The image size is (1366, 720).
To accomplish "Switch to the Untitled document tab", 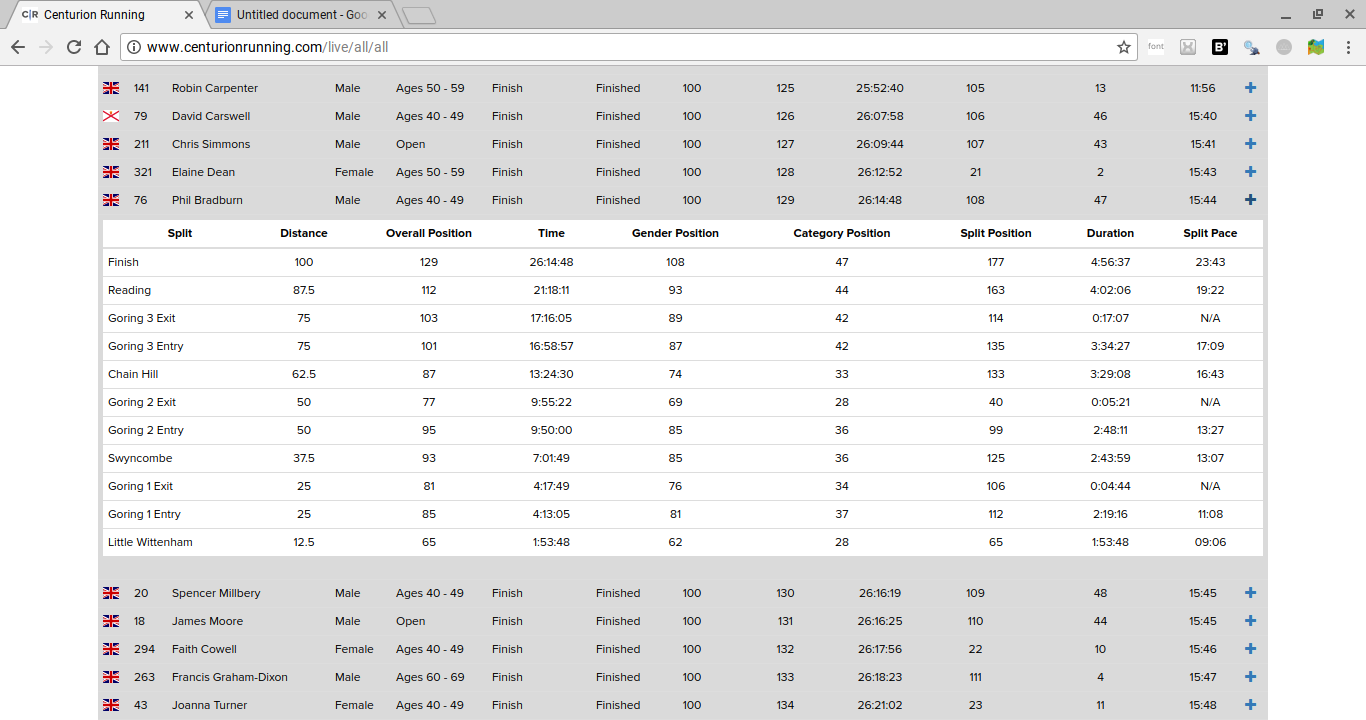I will [298, 15].
